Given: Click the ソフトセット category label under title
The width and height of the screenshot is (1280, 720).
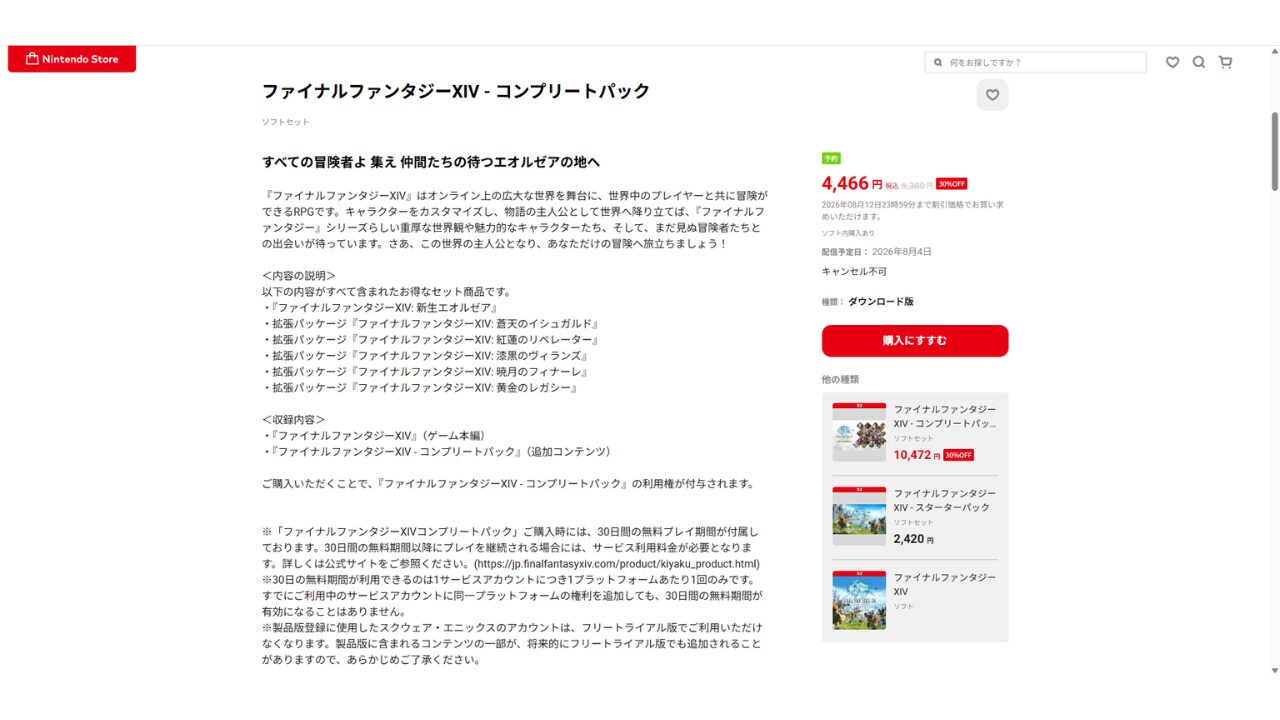Looking at the screenshot, I should click(x=286, y=122).
